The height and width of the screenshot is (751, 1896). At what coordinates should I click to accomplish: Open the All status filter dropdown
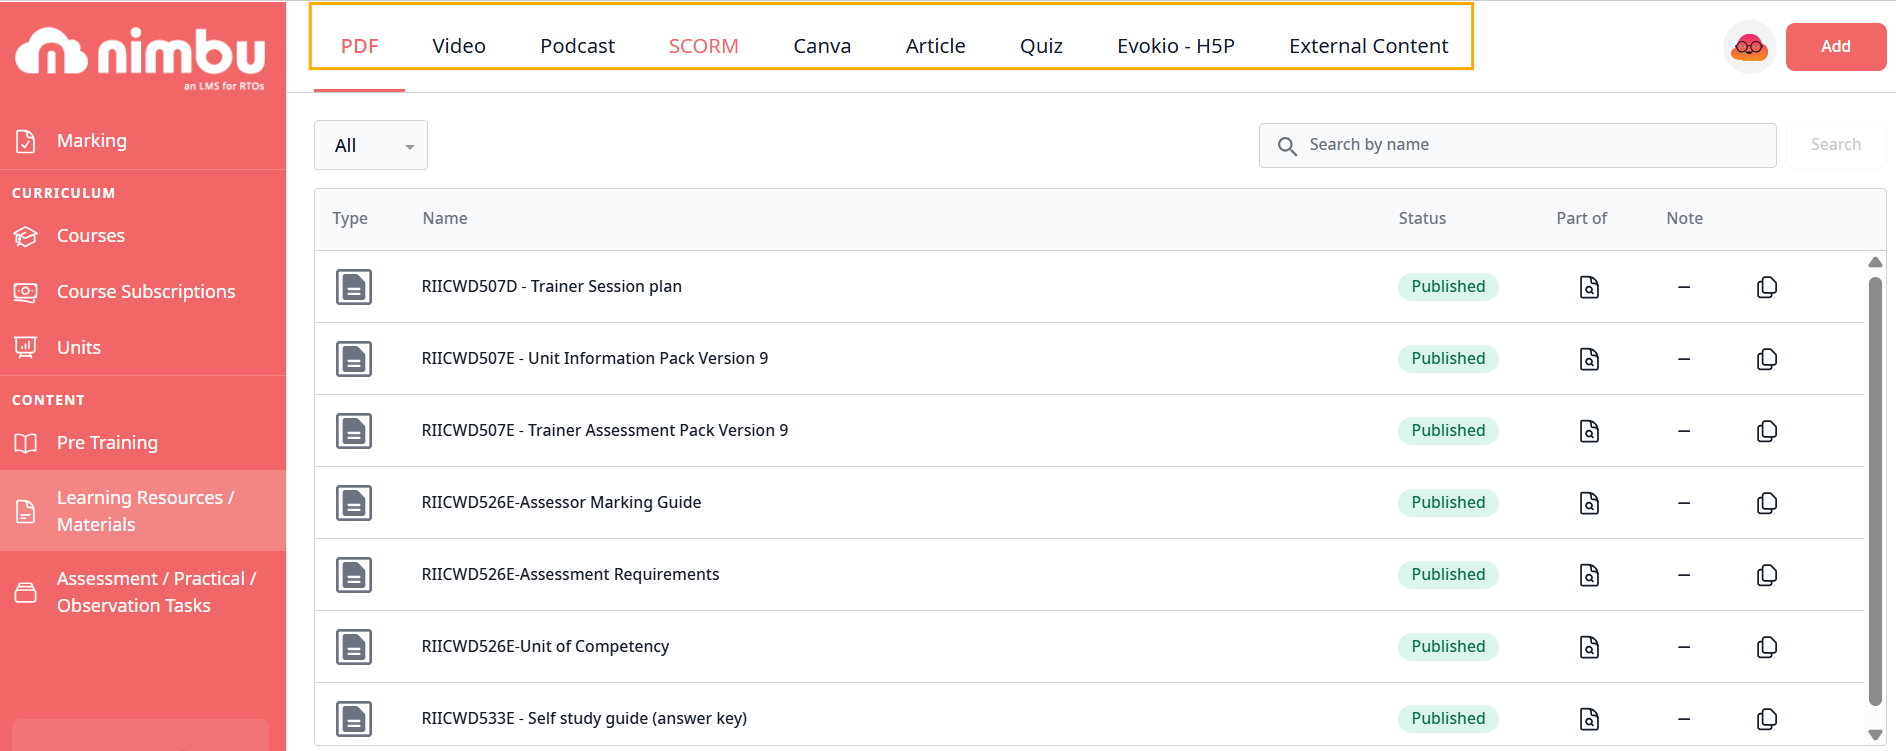click(371, 145)
